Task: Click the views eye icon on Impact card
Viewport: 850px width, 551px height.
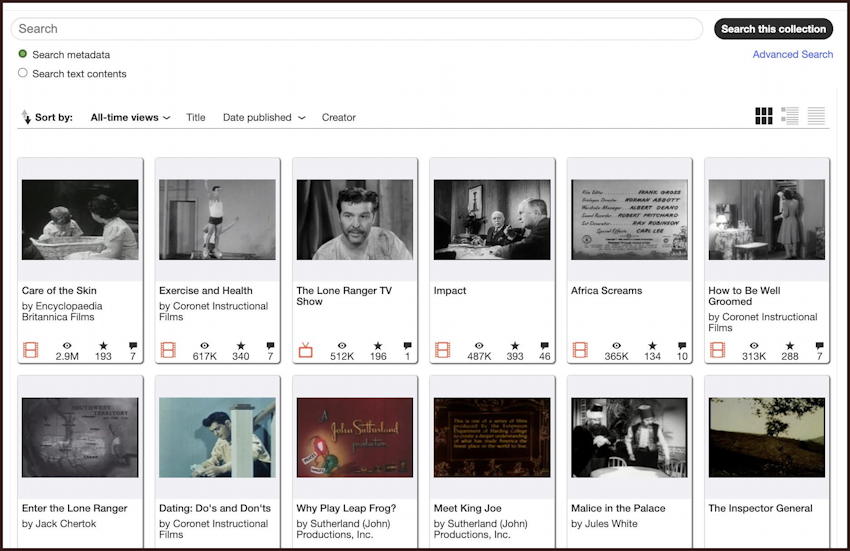Action: click(479, 345)
